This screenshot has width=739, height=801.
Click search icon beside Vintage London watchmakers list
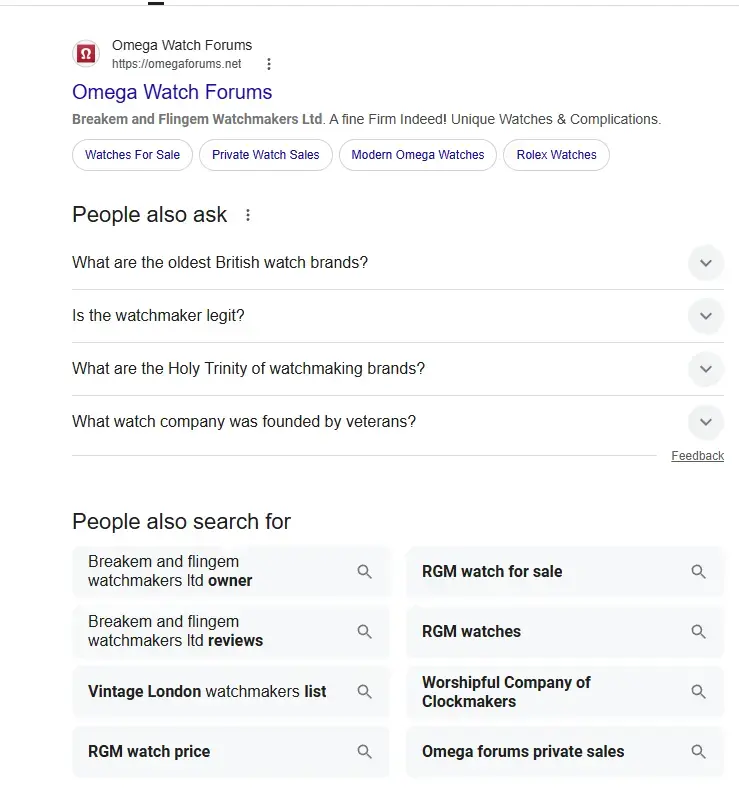coord(365,692)
